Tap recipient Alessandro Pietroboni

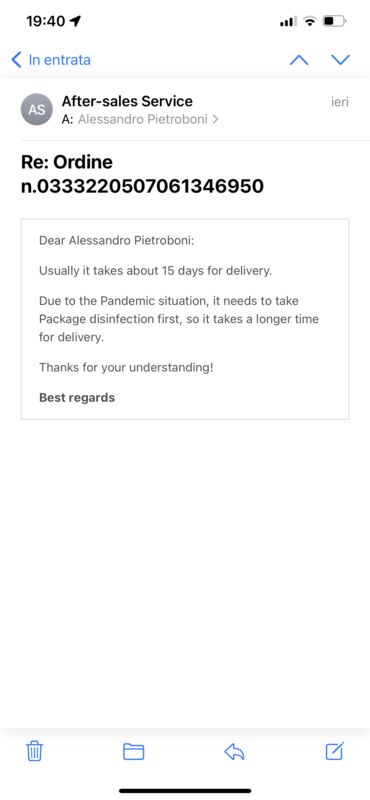[x=143, y=119]
